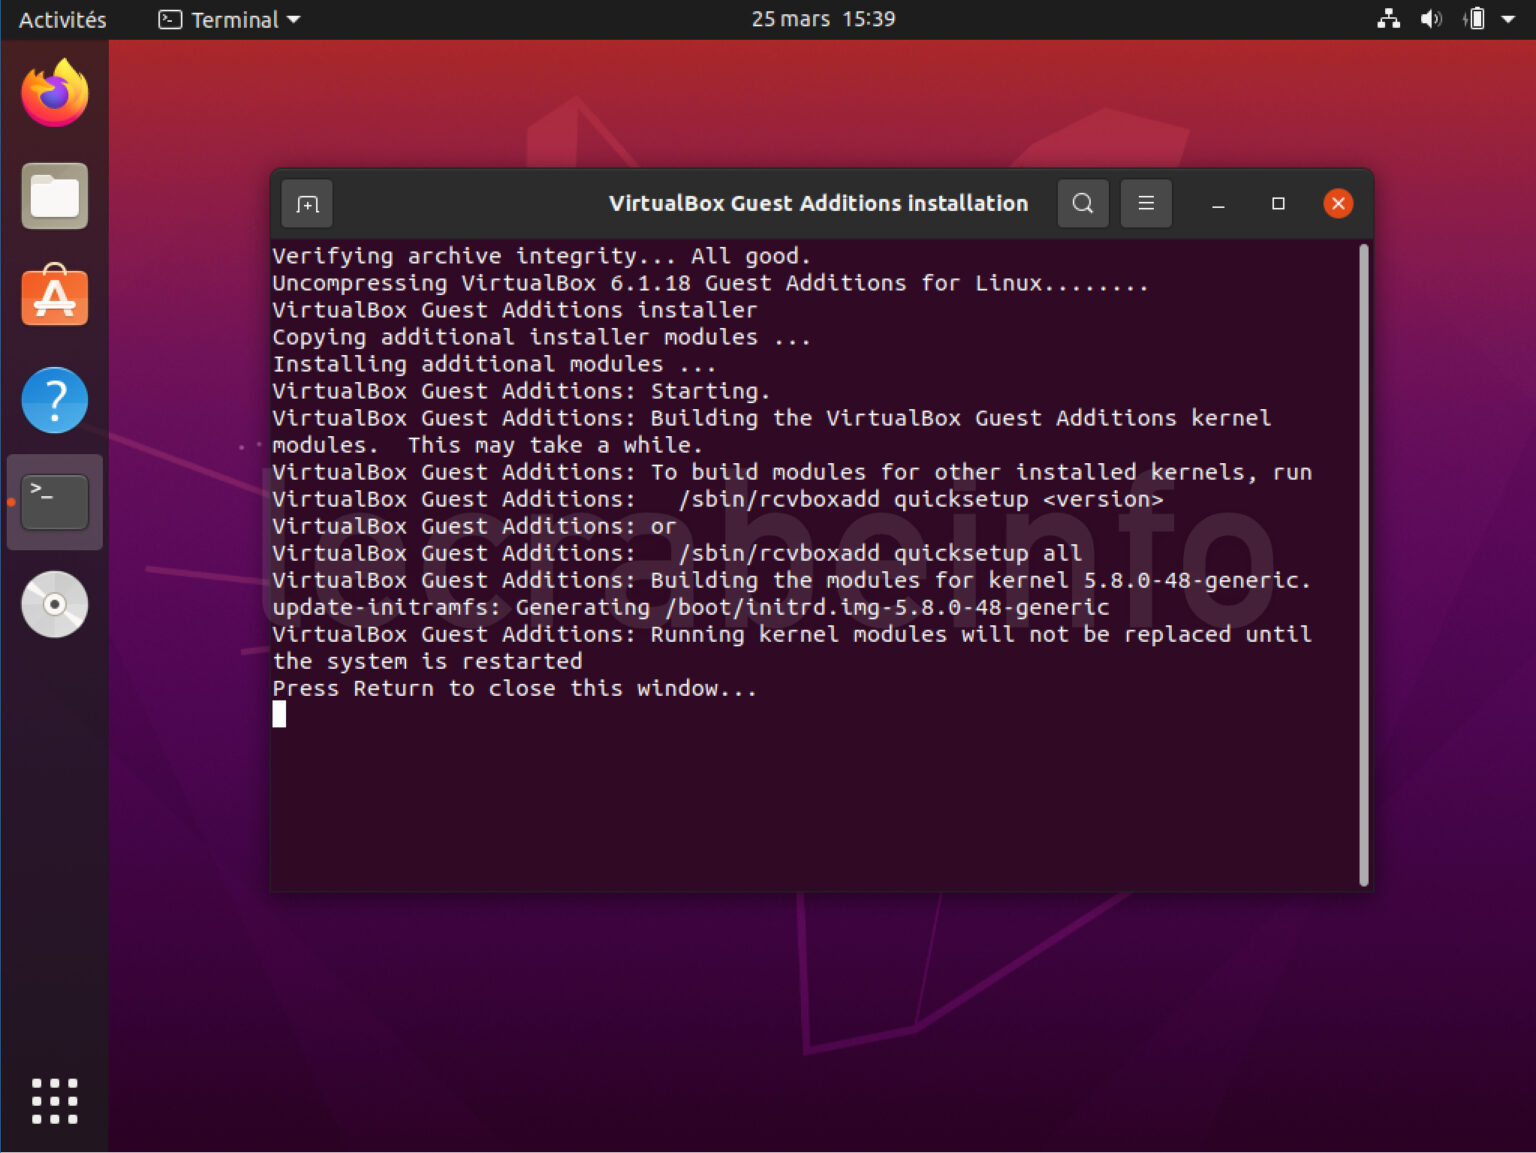Show applications grid
Viewport: 1536px width, 1153px height.
click(x=55, y=1101)
